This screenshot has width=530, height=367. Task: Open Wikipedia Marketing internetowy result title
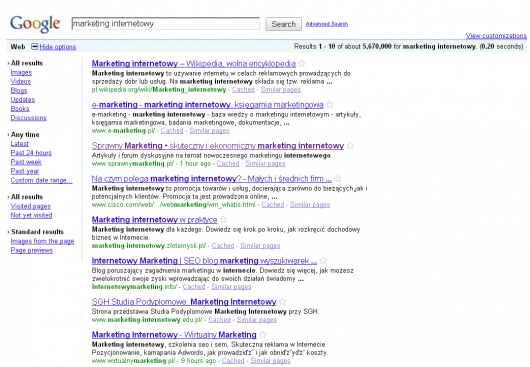coord(194,64)
